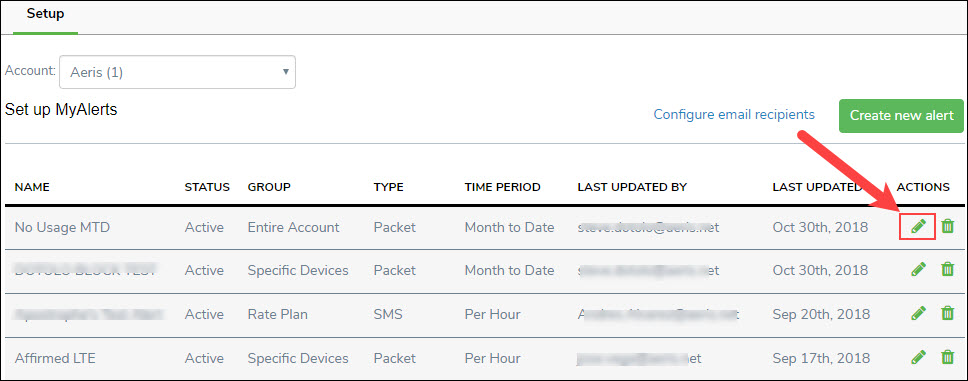Select the No Usage MTD alert name
This screenshot has height=381, width=968.
point(62,227)
